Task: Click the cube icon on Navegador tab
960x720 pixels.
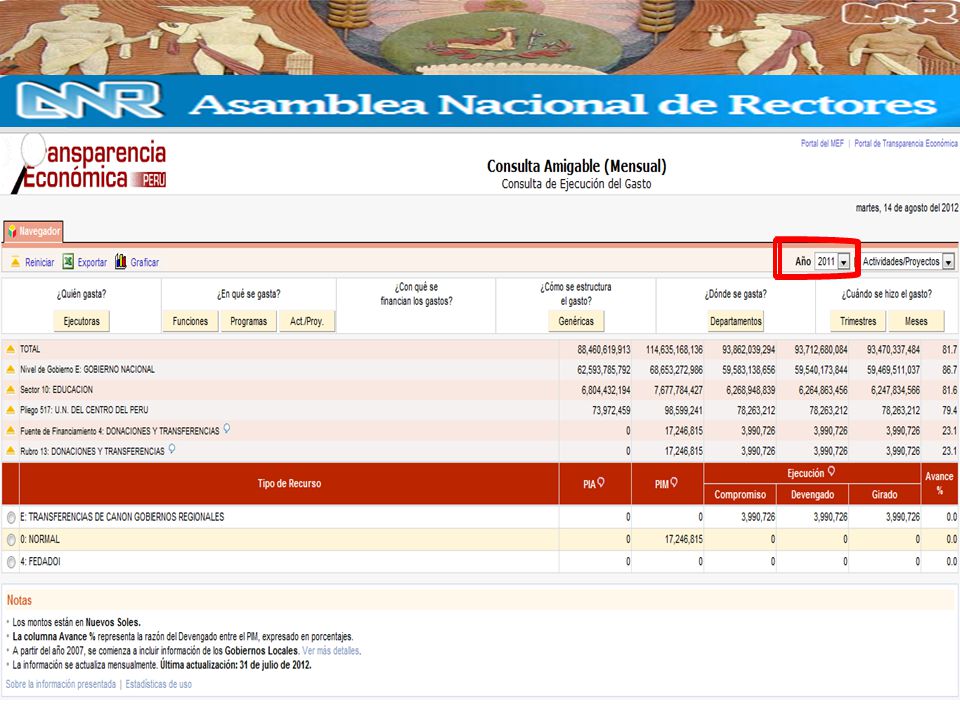Action: click(12, 231)
